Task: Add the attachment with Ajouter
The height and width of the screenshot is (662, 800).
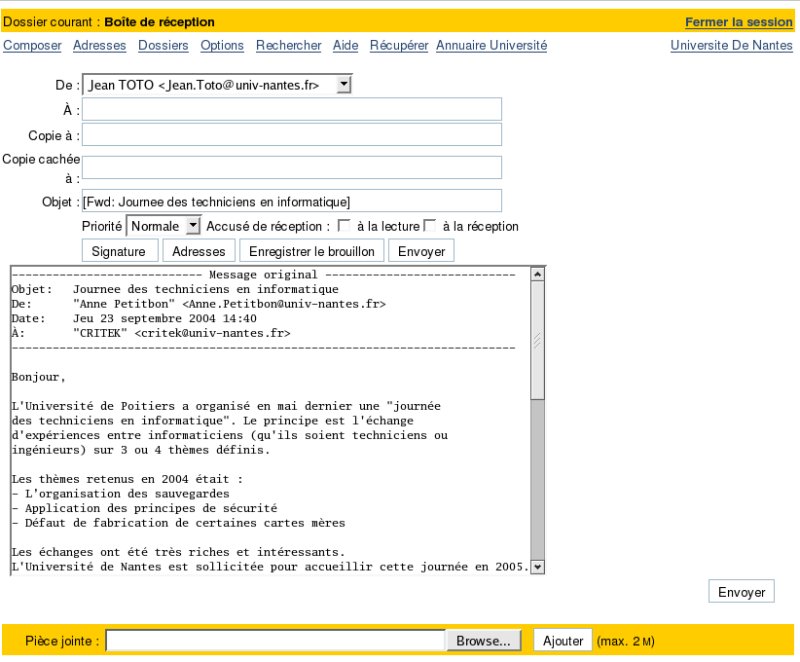Action: pos(562,640)
